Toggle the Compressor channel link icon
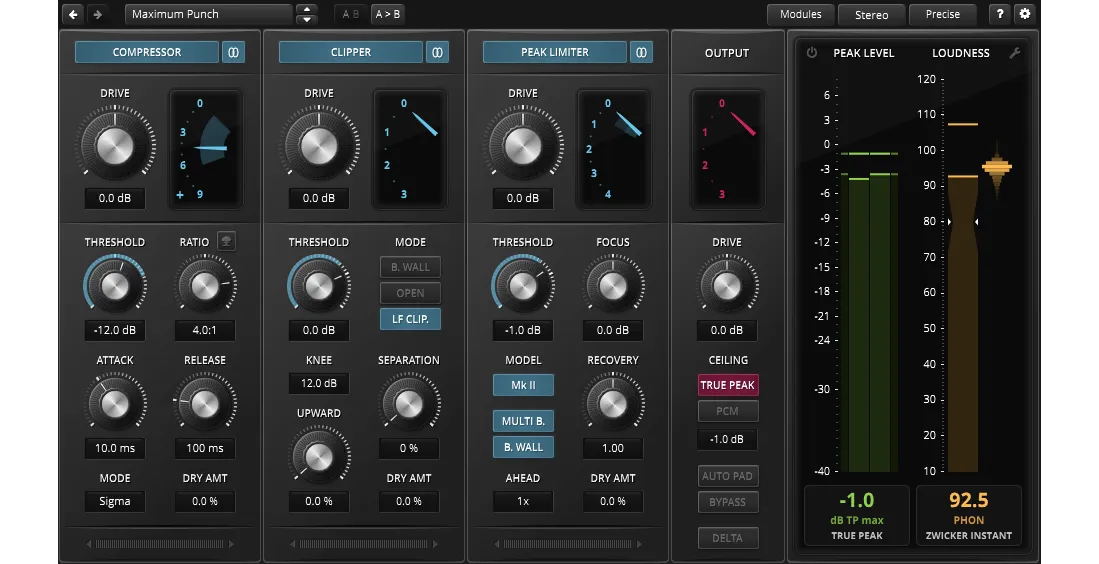 (x=233, y=52)
